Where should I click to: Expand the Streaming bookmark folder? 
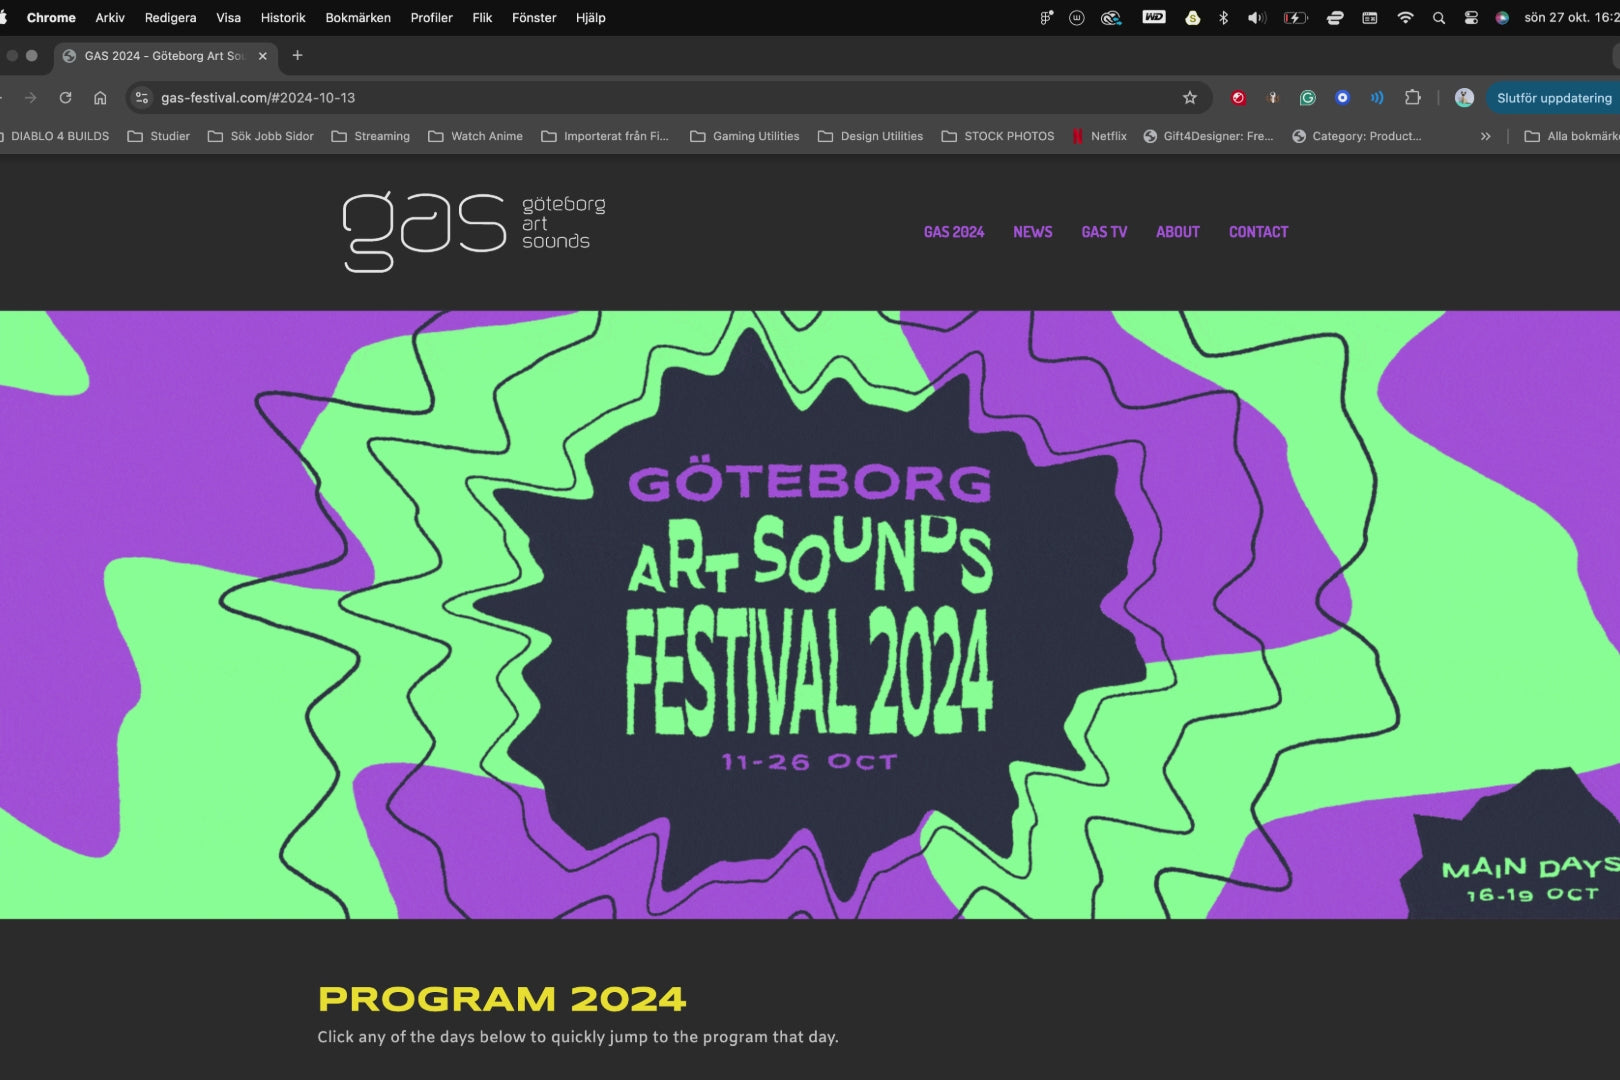pos(370,136)
